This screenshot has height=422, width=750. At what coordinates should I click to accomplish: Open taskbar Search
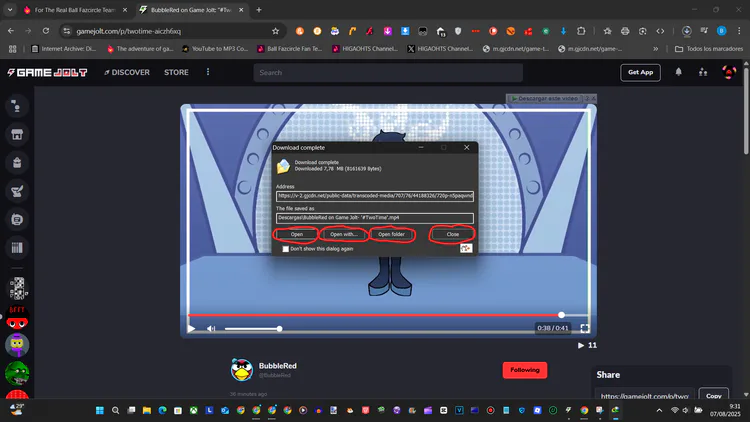tap(115, 410)
